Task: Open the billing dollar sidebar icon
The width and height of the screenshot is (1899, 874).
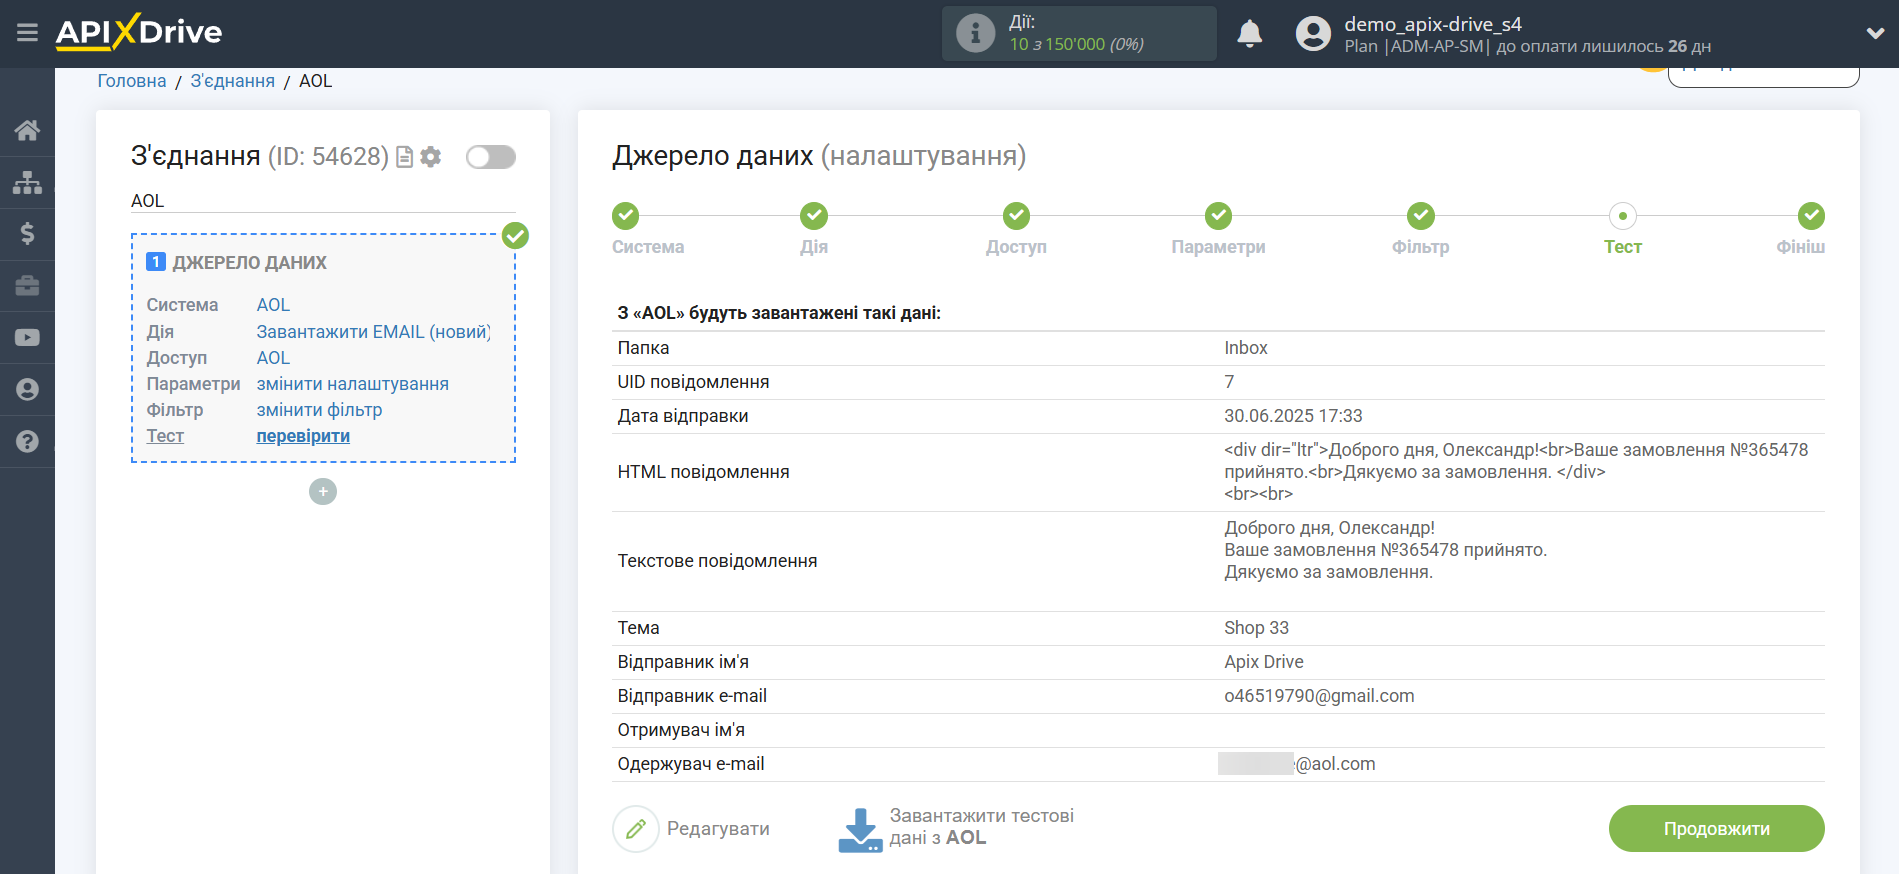Action: click(x=27, y=234)
